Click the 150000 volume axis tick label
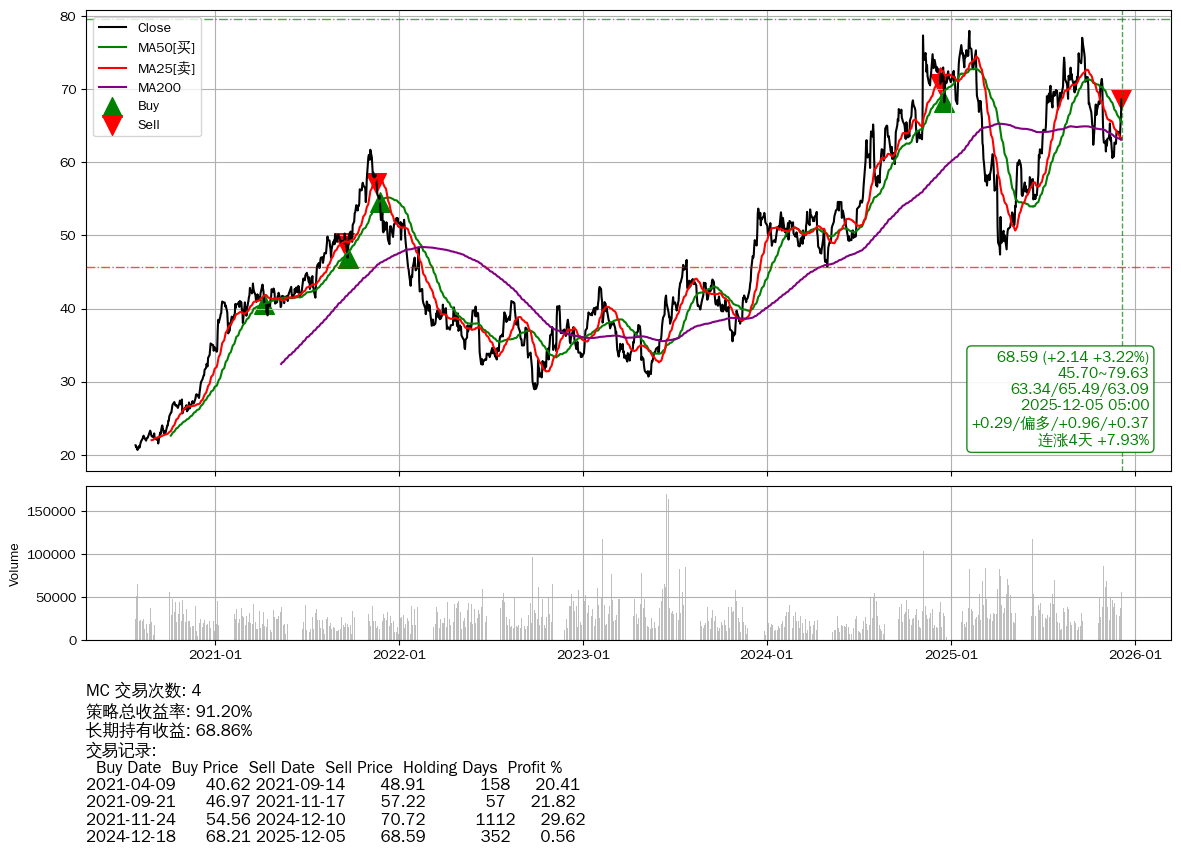1181x855 pixels. pos(52,512)
